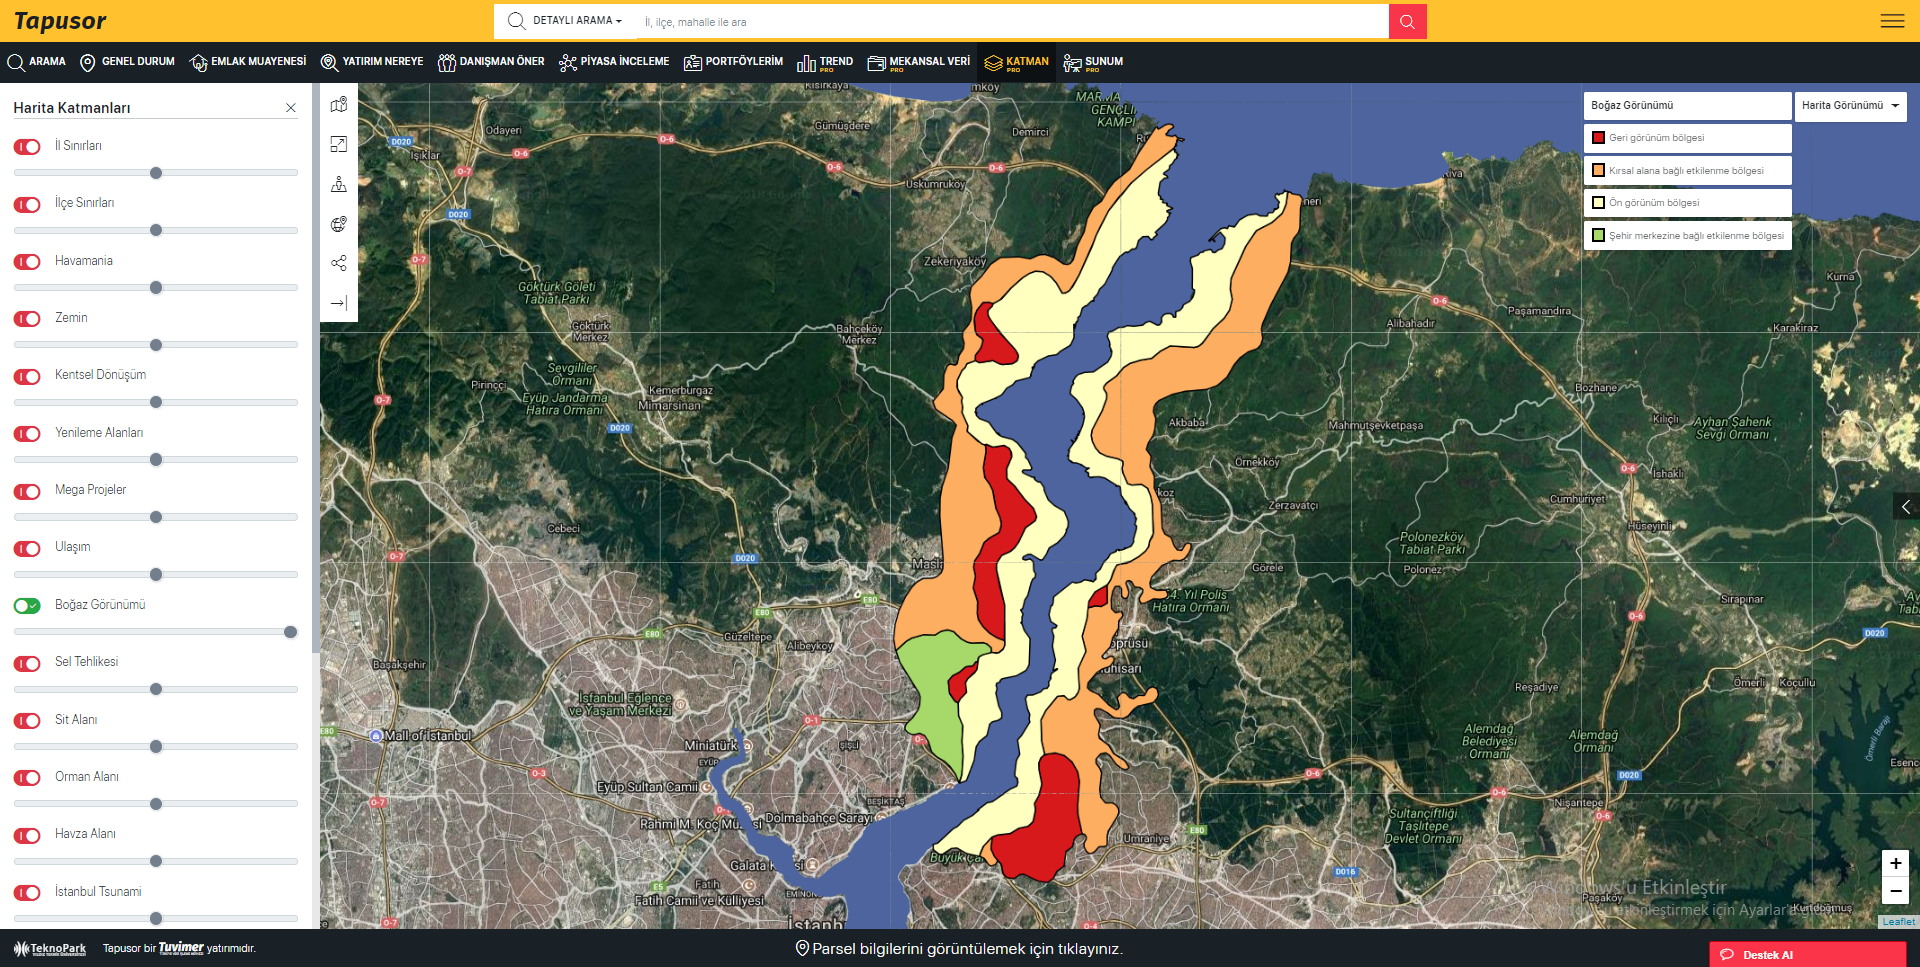Click the Ön görünüm bölgesi swatch
This screenshot has width=1920, height=967.
[x=1598, y=203]
